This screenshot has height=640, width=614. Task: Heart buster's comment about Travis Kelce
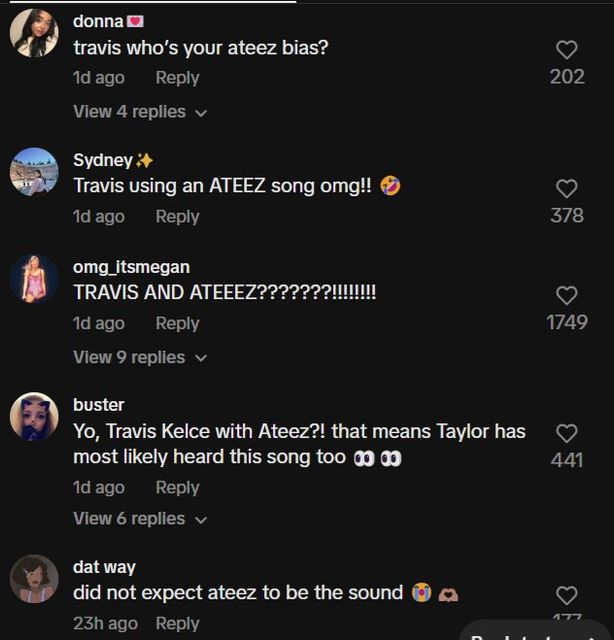pos(567,433)
